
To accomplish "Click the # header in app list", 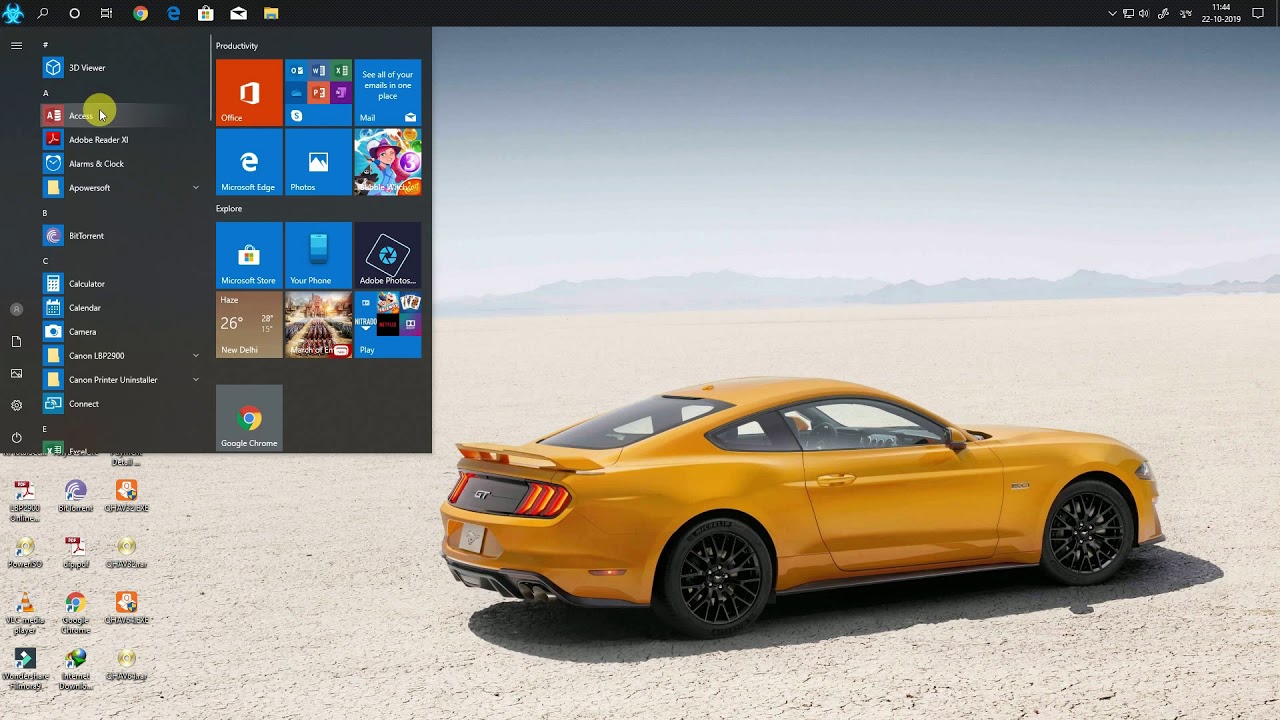I will click(x=45, y=45).
